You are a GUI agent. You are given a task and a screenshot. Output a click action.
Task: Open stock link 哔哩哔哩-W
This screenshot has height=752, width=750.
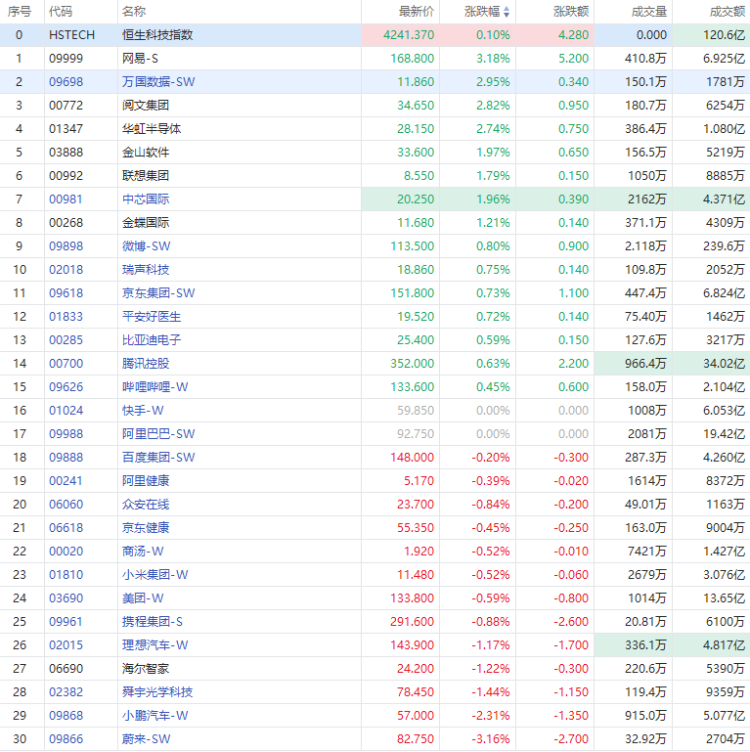pos(155,387)
